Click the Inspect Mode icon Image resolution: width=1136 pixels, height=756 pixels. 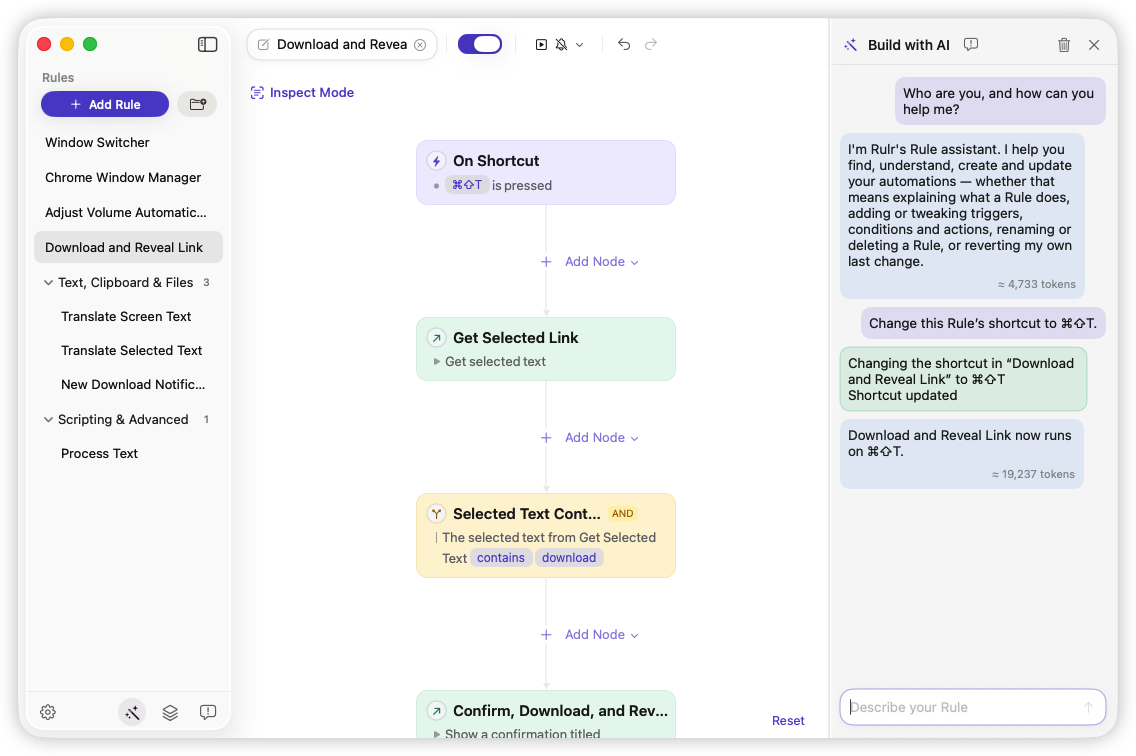(257, 93)
